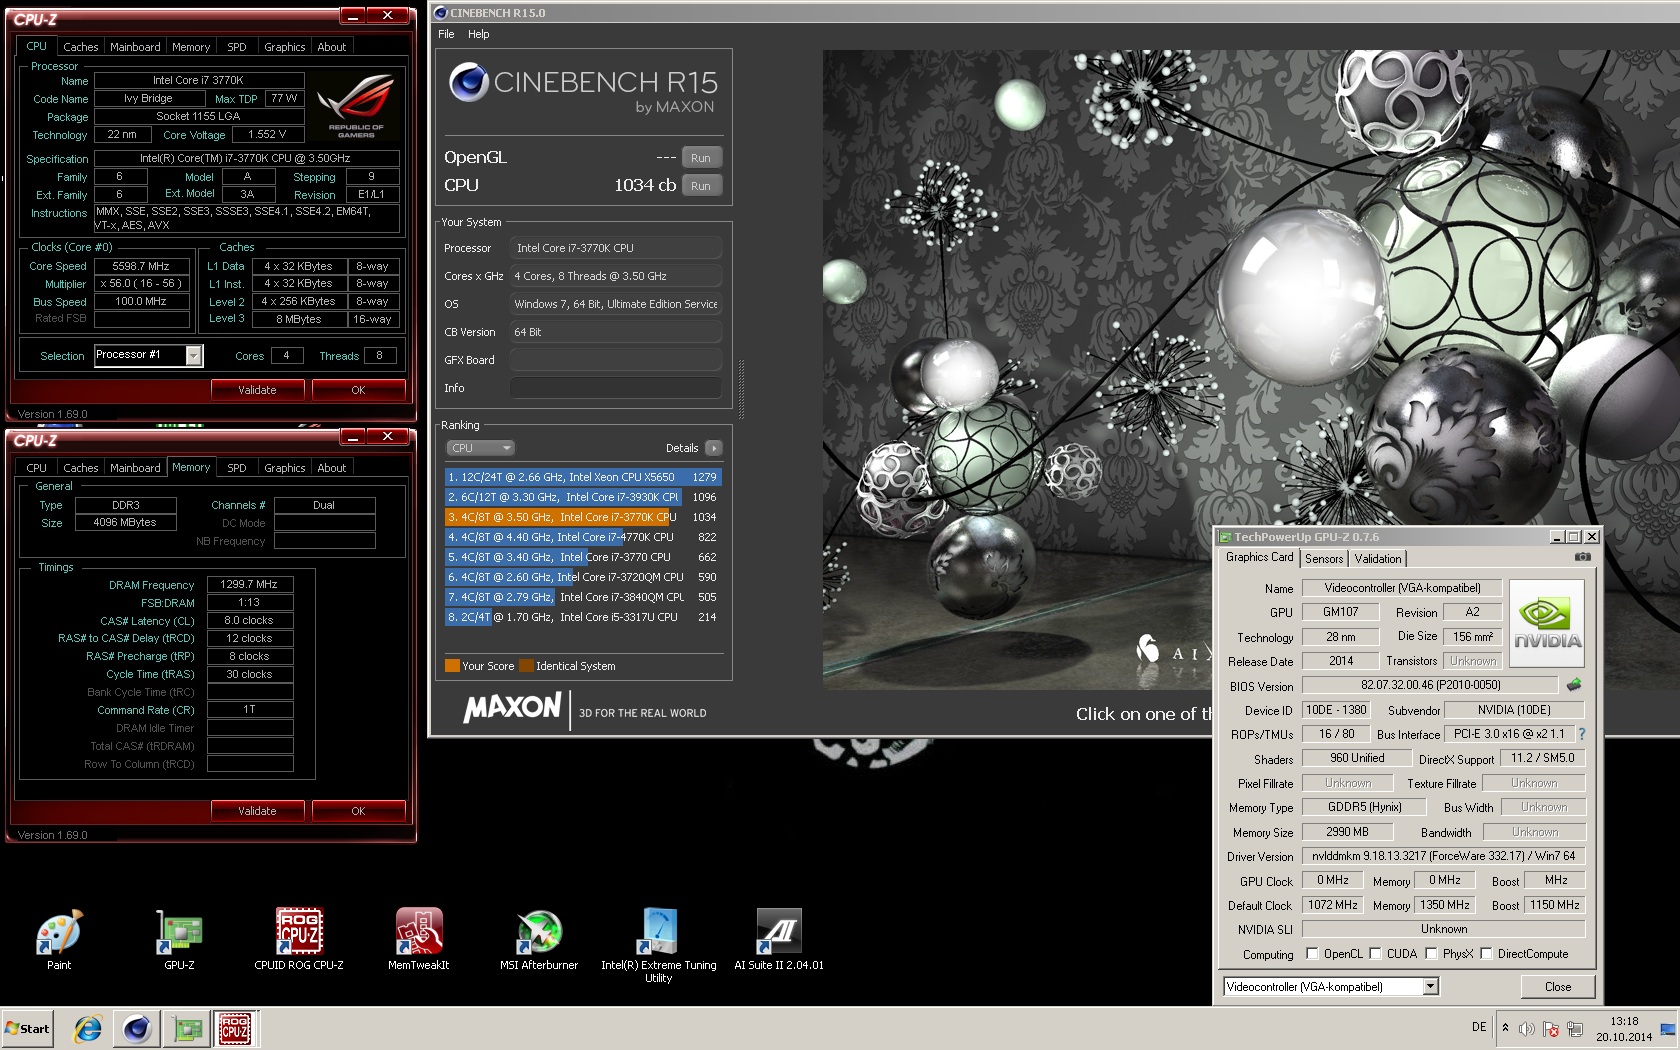Open Intel Extreme Tuning Utility shortcut
The height and width of the screenshot is (1050, 1680).
(659, 945)
